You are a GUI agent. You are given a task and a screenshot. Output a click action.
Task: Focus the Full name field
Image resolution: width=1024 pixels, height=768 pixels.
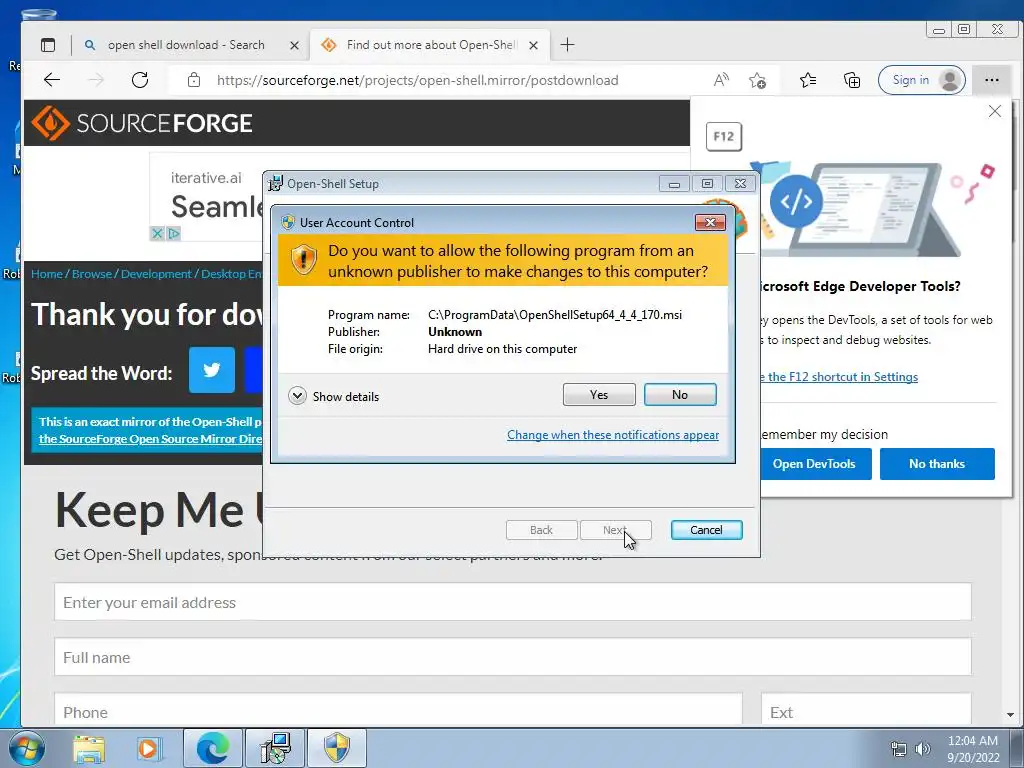(x=513, y=657)
